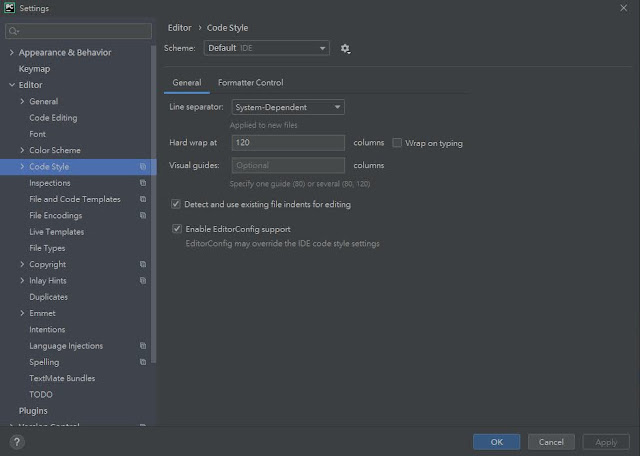Click the copy icon beside Spelling
Viewport: 640px width, 456px height.
pos(143,362)
